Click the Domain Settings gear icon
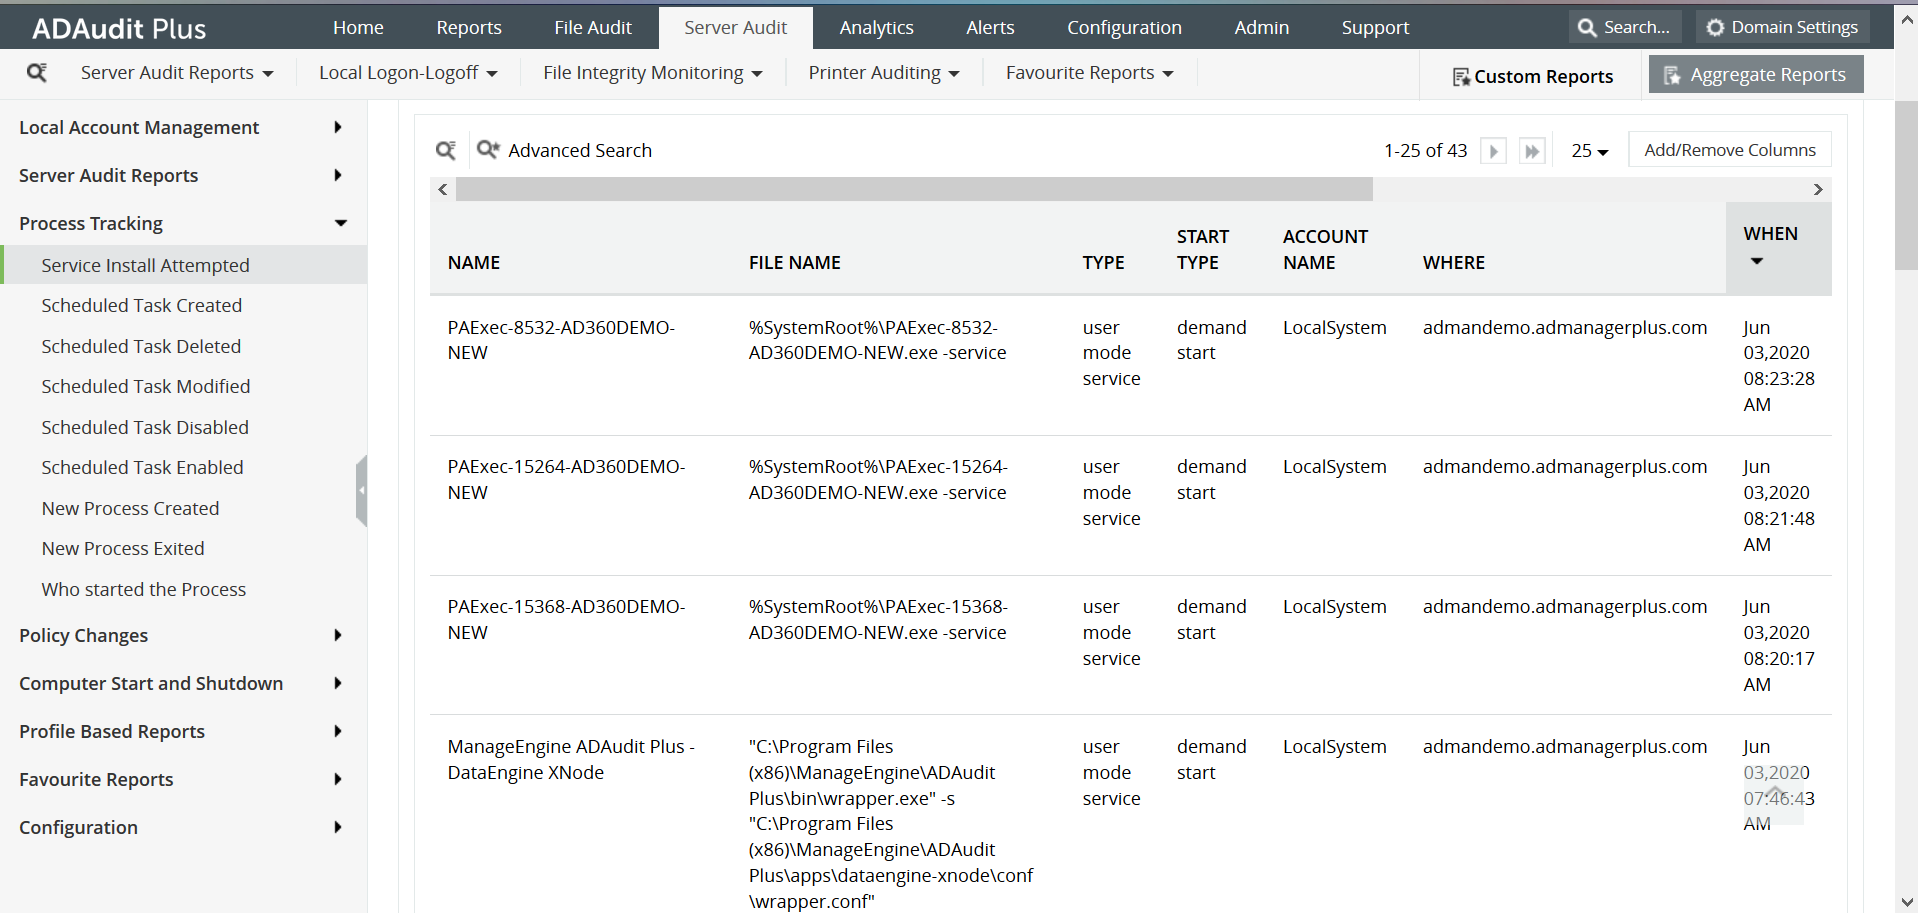The width and height of the screenshot is (1918, 913). 1717,26
